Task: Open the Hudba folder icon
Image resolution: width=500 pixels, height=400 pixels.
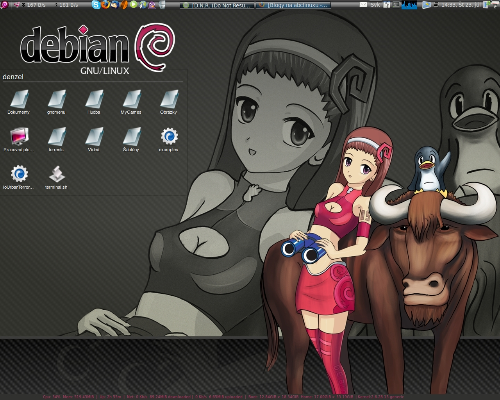Action: pos(94,100)
